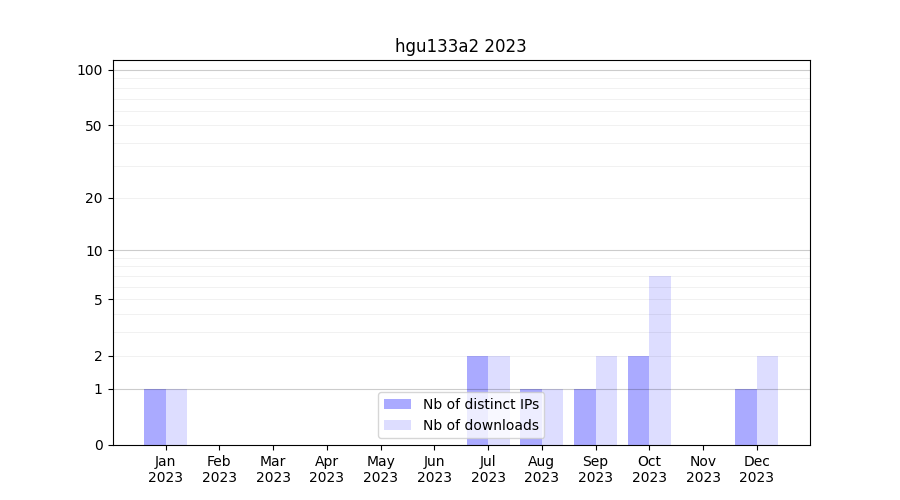Click the 100 y-axis tick label
The image size is (900, 500).
tap(90, 70)
